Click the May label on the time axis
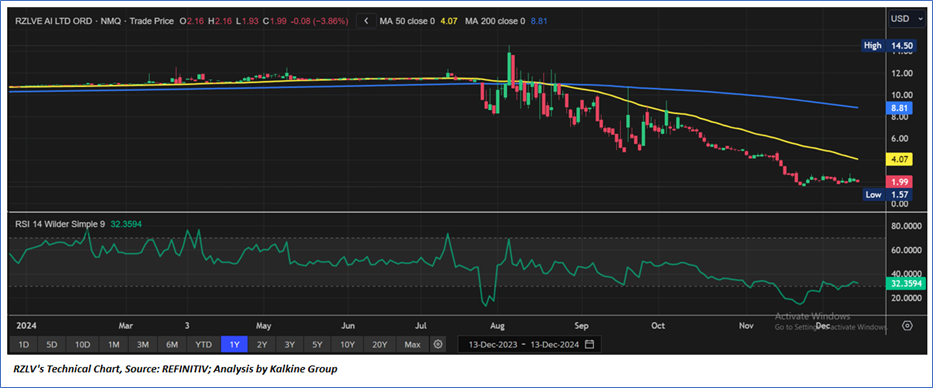 coord(263,326)
